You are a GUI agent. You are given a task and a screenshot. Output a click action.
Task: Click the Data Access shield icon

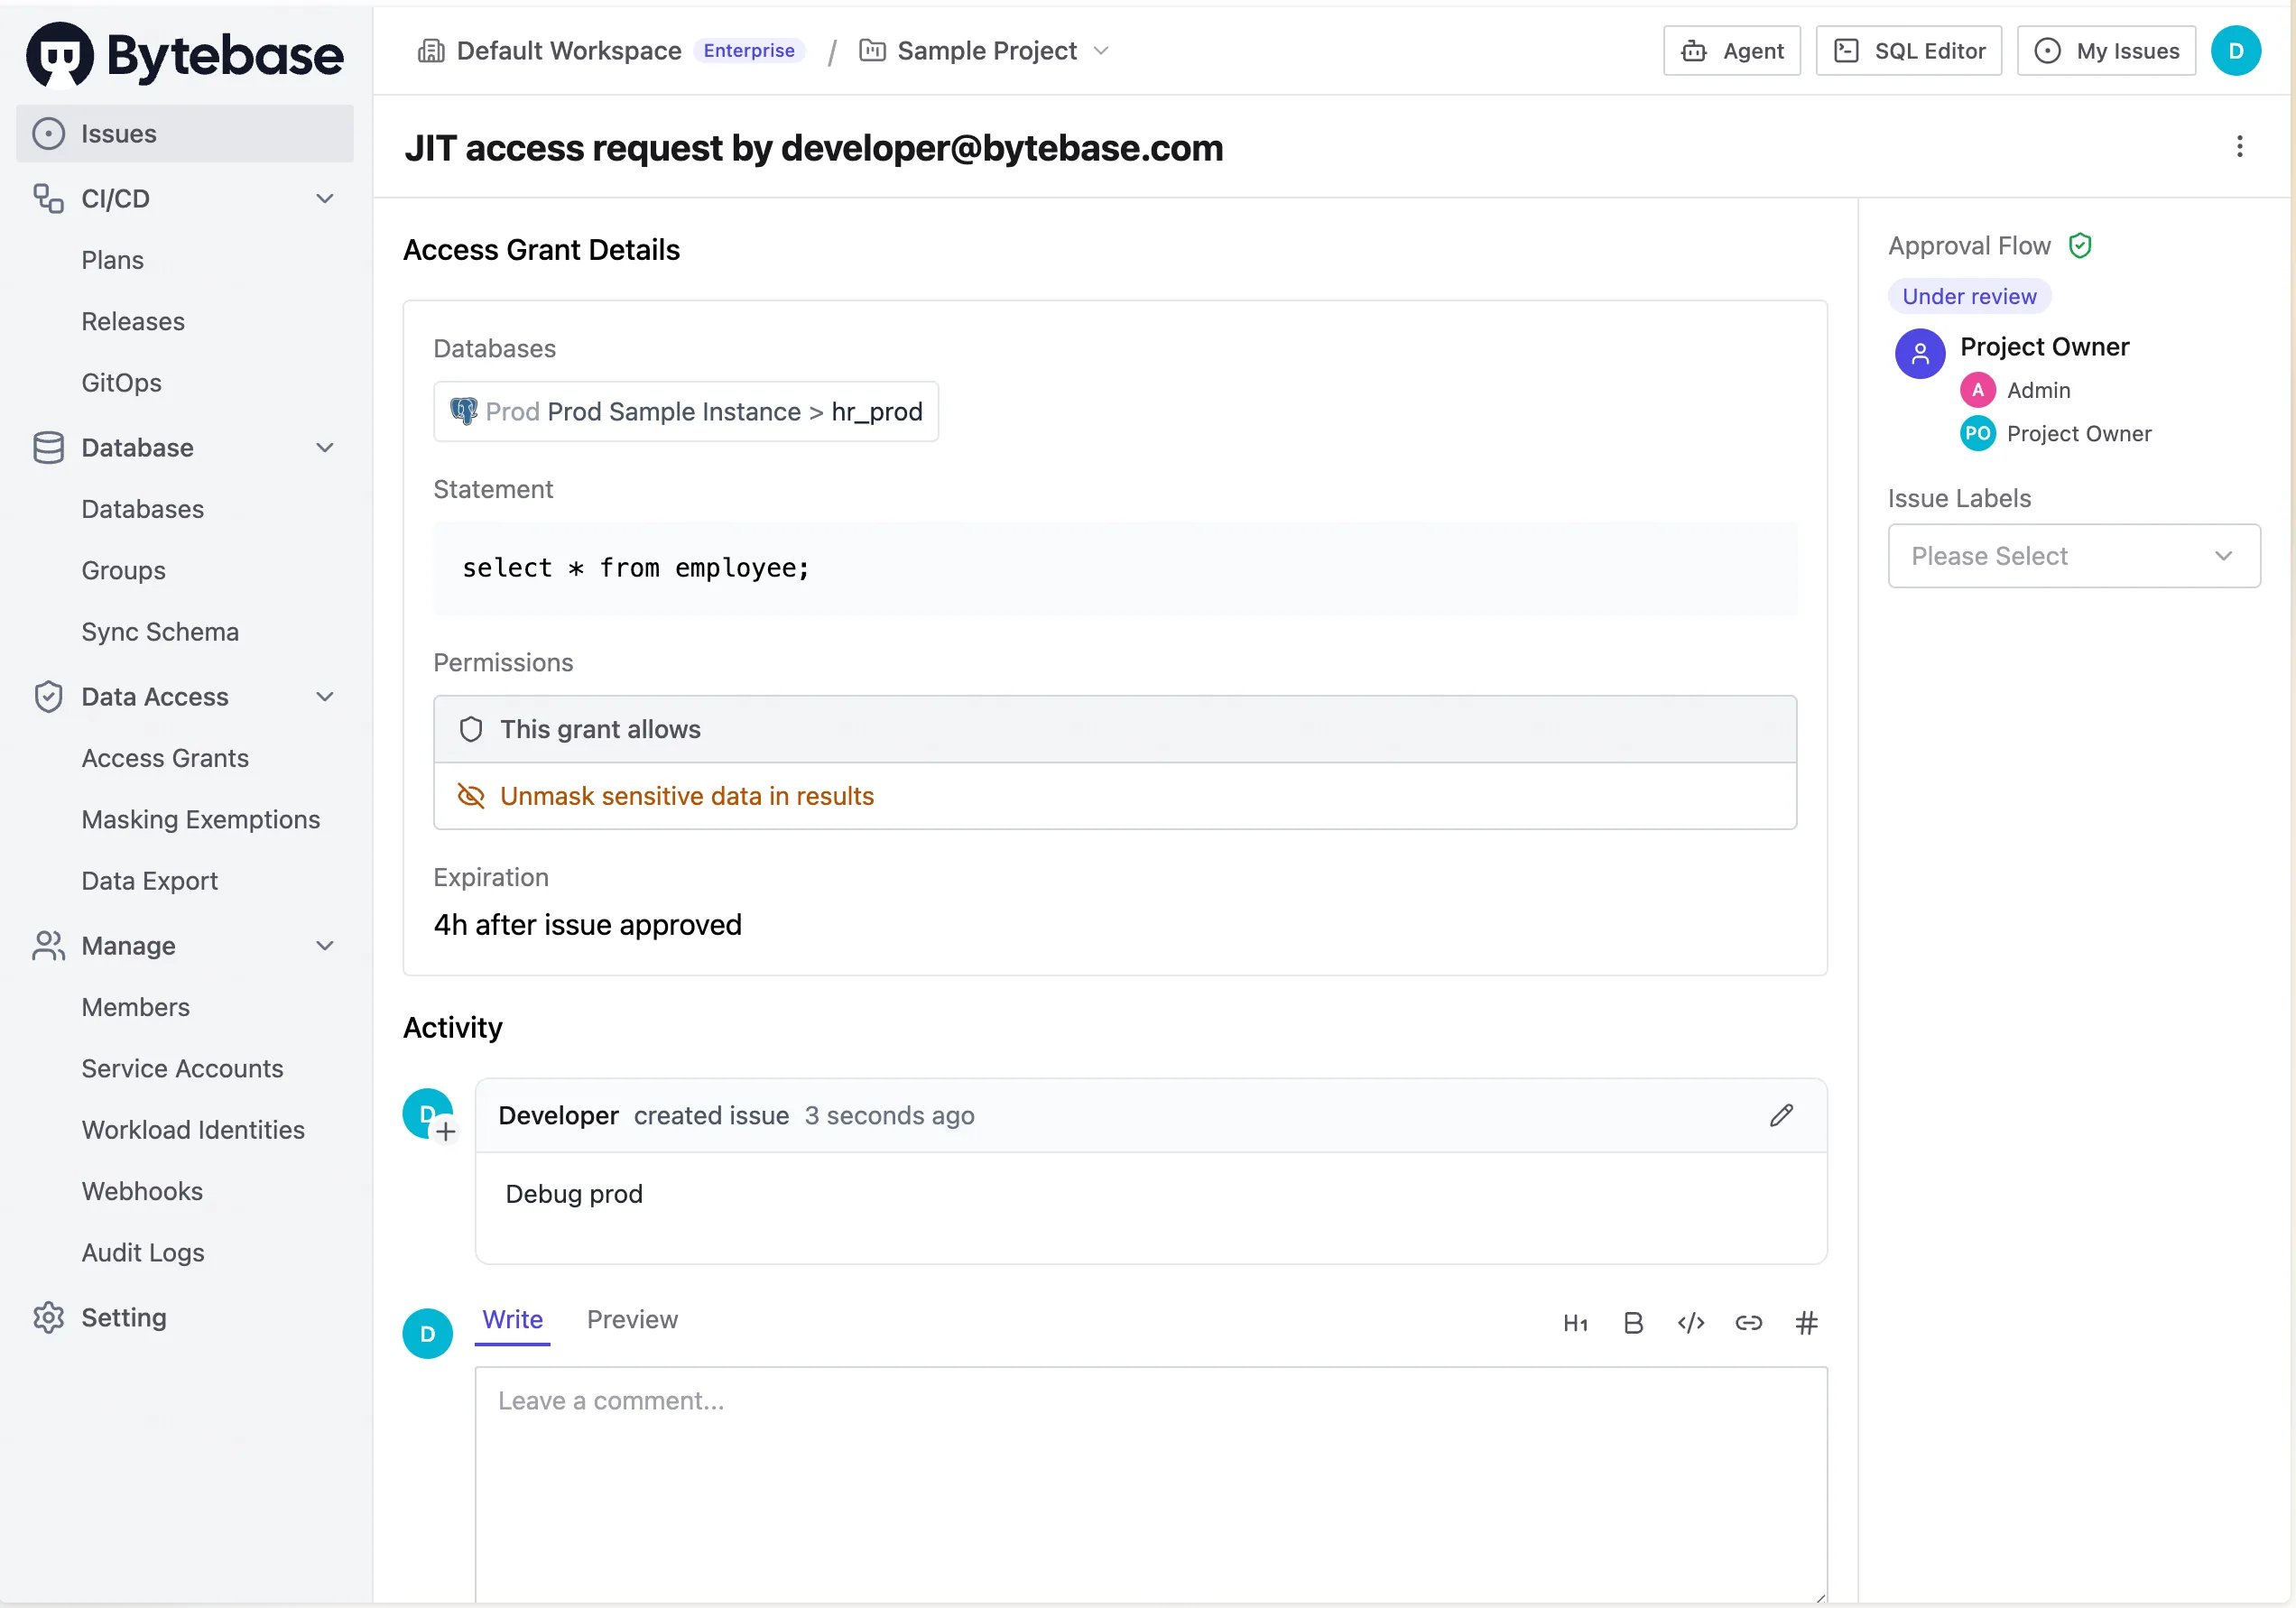48,696
